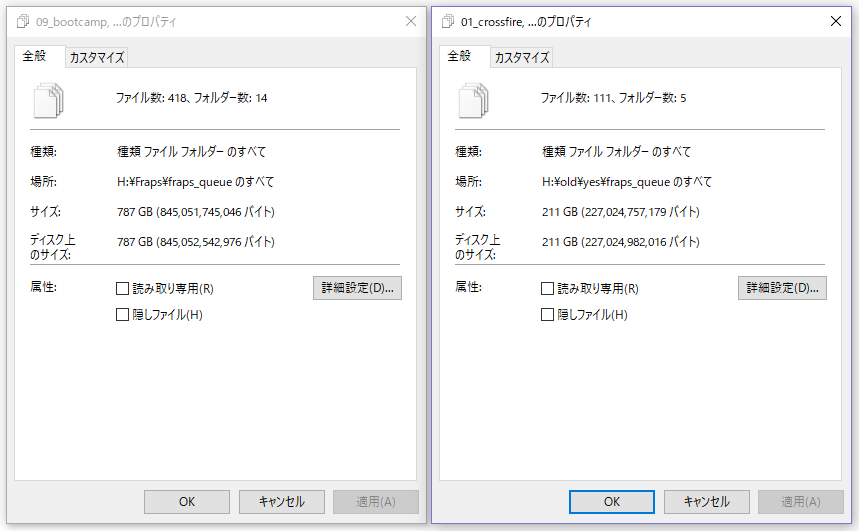Open 詳細設定(D)... in the 09_bootcamp window
Image resolution: width=859 pixels, height=531 pixels.
357,288
